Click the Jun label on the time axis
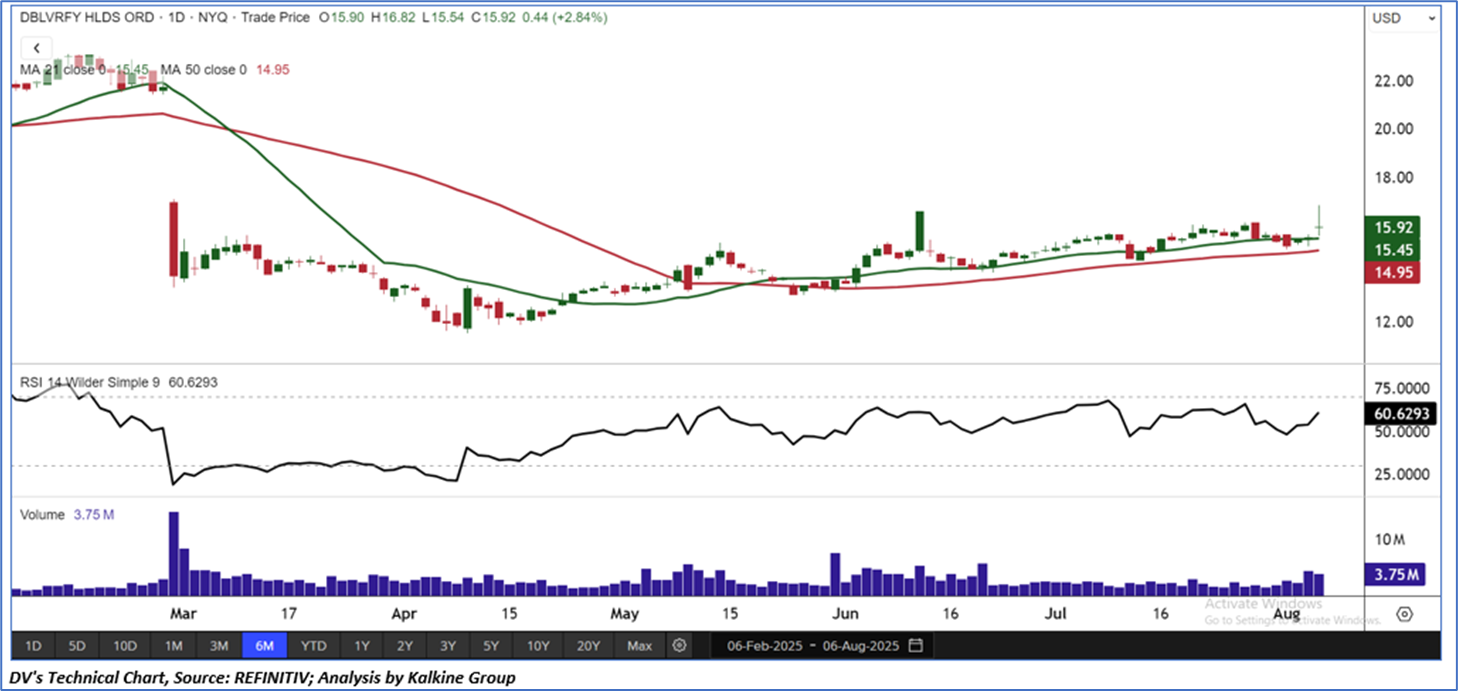 [846, 614]
